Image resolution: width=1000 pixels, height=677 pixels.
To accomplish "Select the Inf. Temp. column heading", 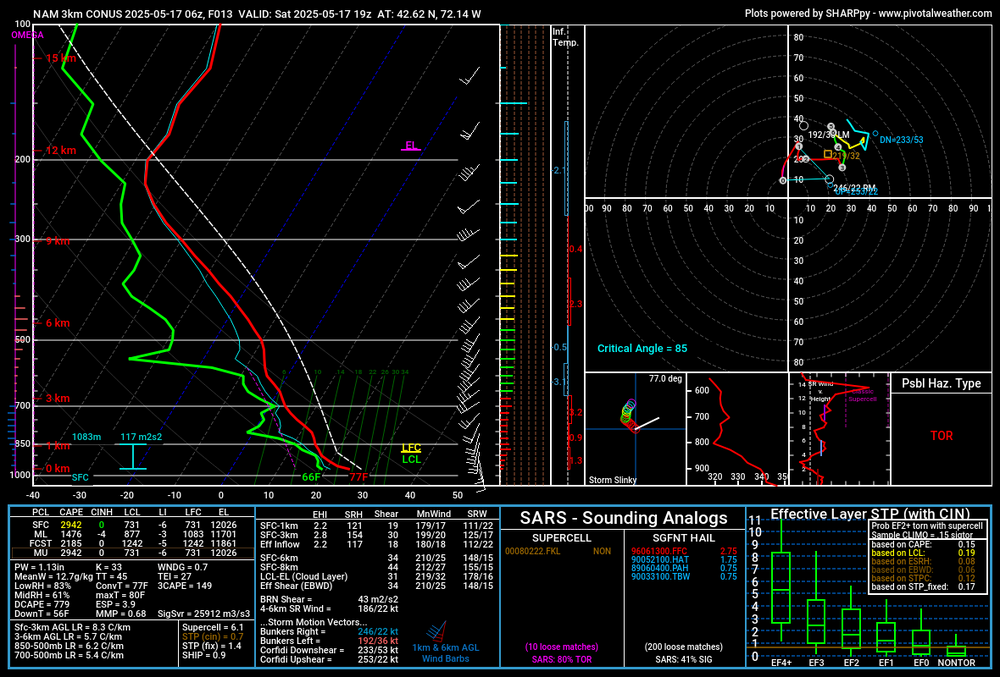I will (x=565, y=37).
